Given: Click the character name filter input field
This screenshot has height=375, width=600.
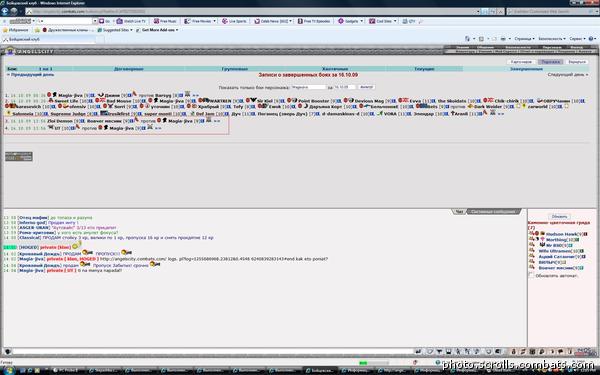Looking at the screenshot, I should (x=308, y=87).
